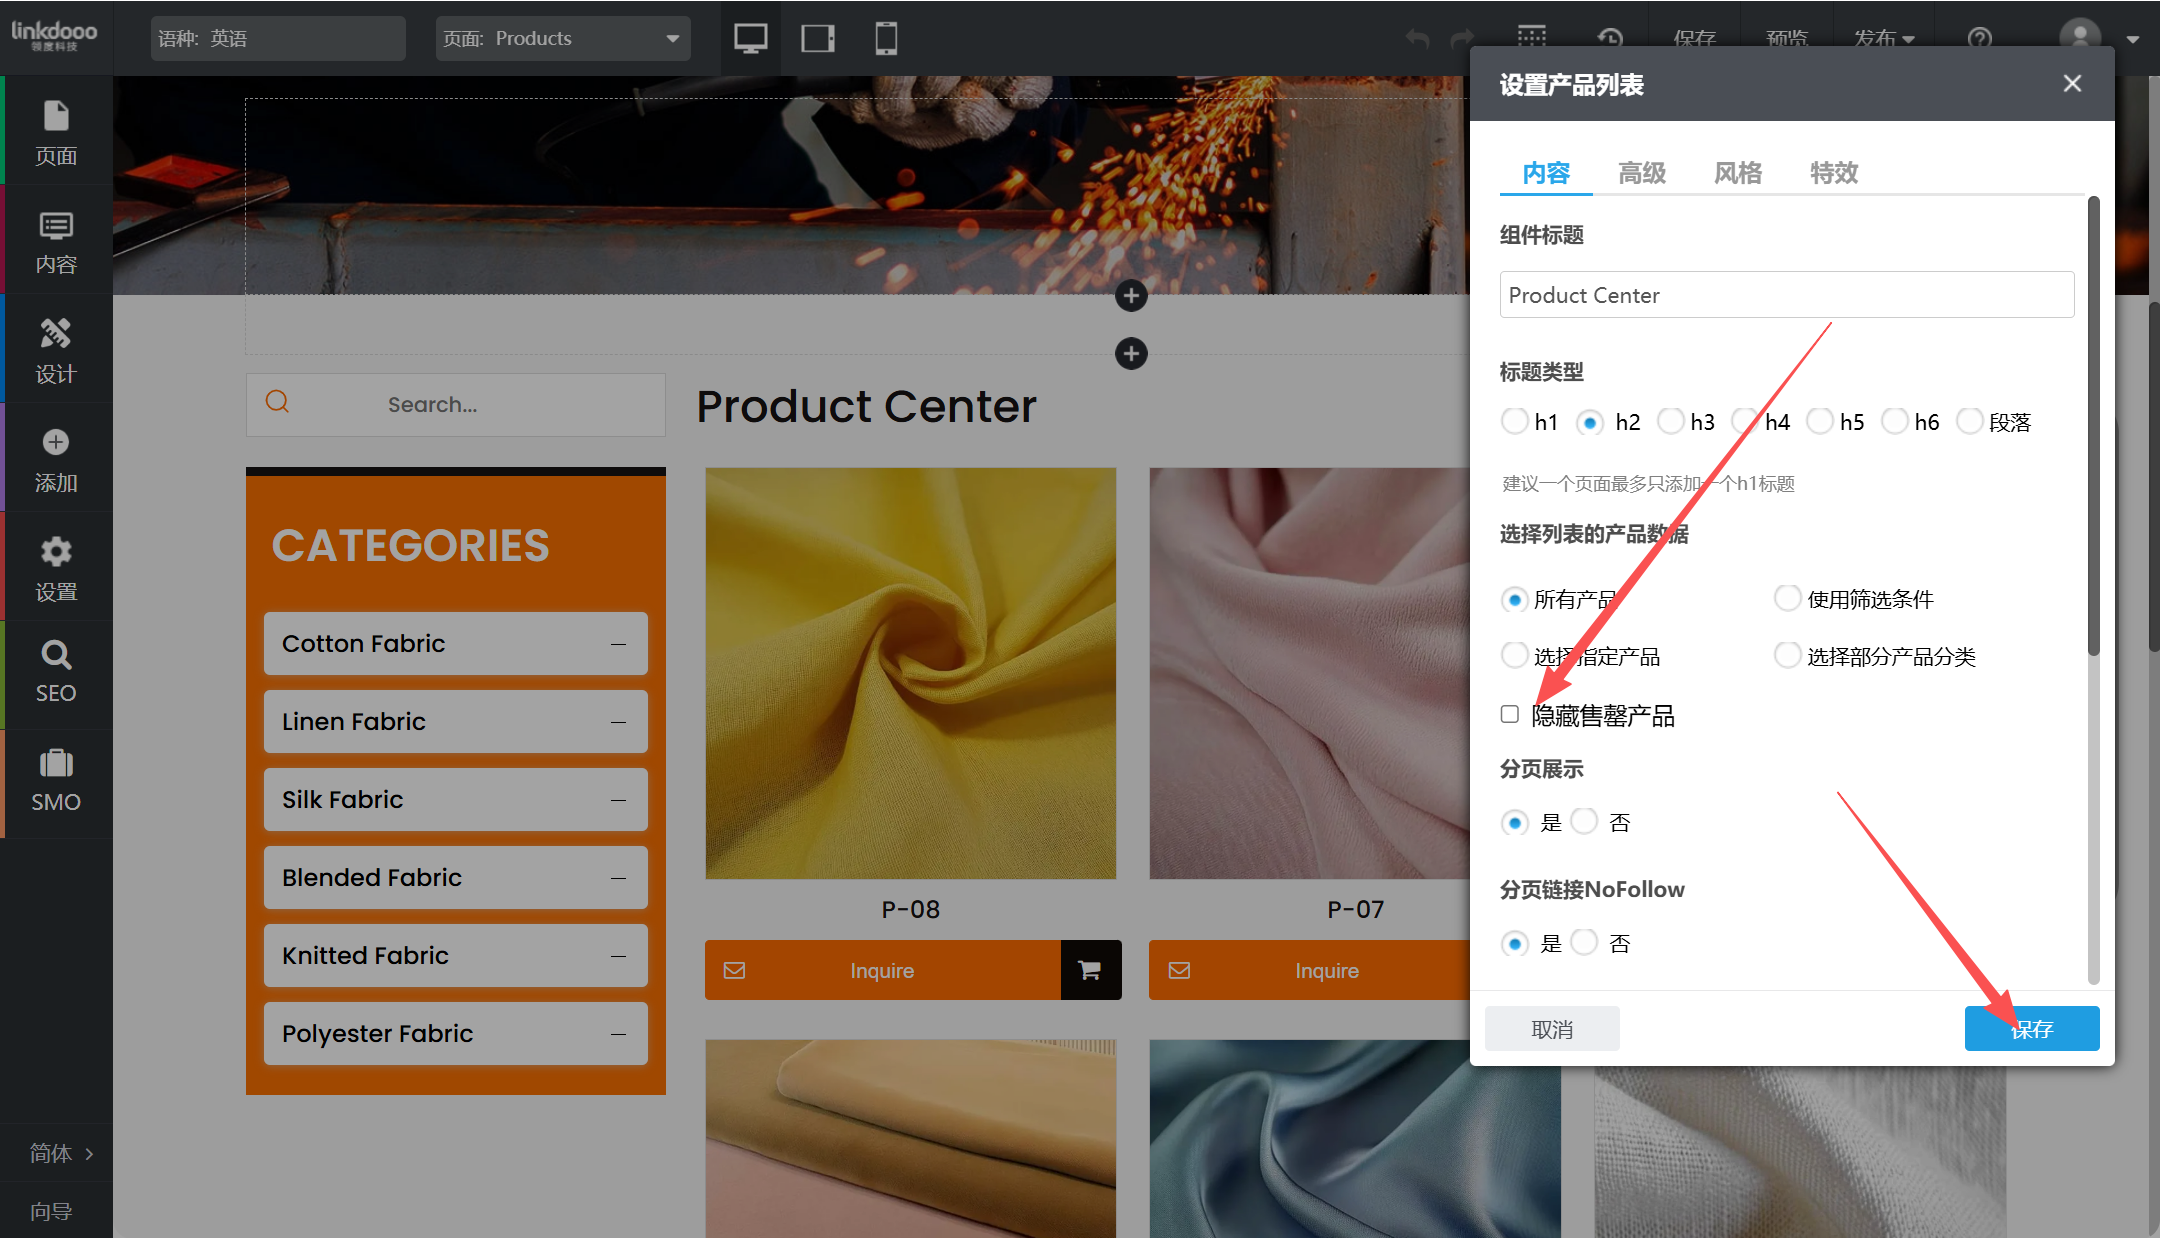Image resolution: width=2160 pixels, height=1238 pixels.
Task: Open the 页面 Products dropdown
Action: [x=563, y=38]
